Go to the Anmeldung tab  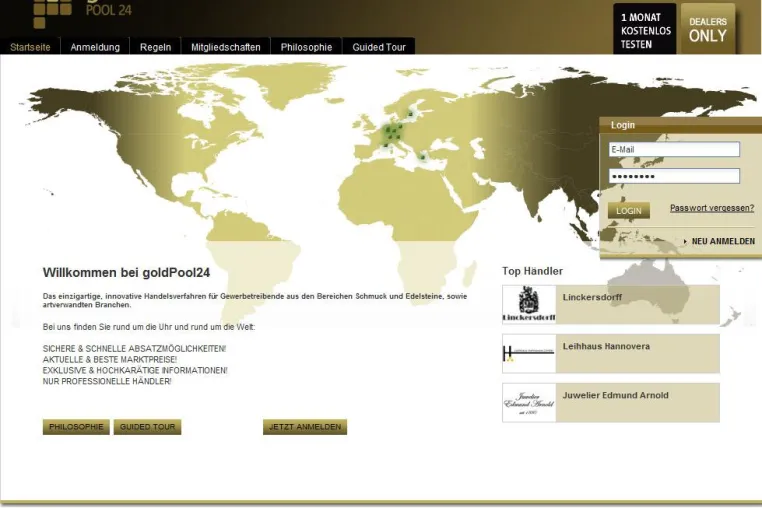(95, 47)
